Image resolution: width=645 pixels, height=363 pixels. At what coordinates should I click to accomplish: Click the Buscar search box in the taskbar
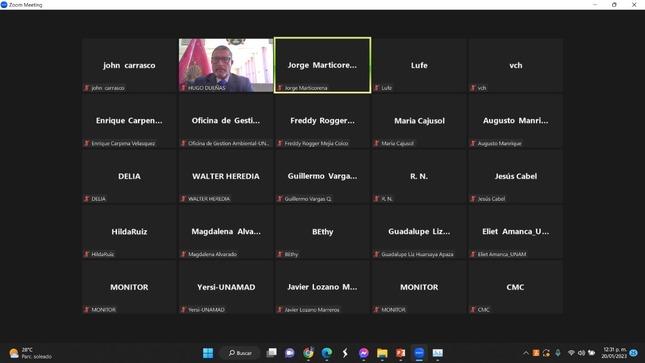pyautogui.click(x=240, y=353)
